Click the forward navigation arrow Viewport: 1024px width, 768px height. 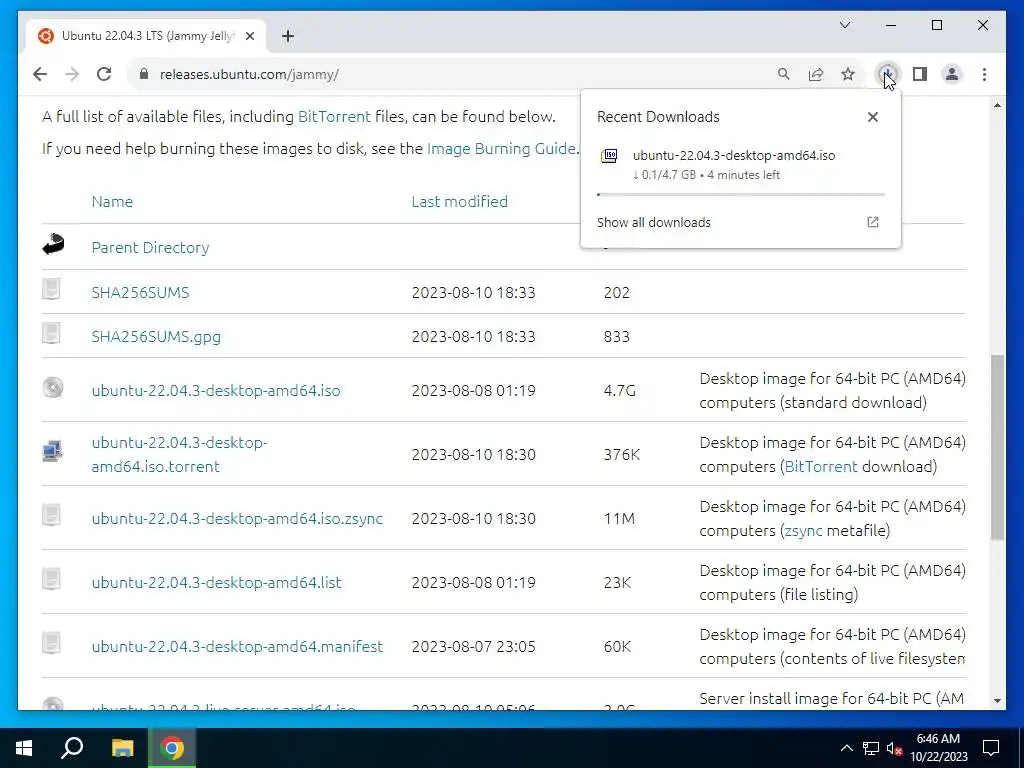[72, 74]
